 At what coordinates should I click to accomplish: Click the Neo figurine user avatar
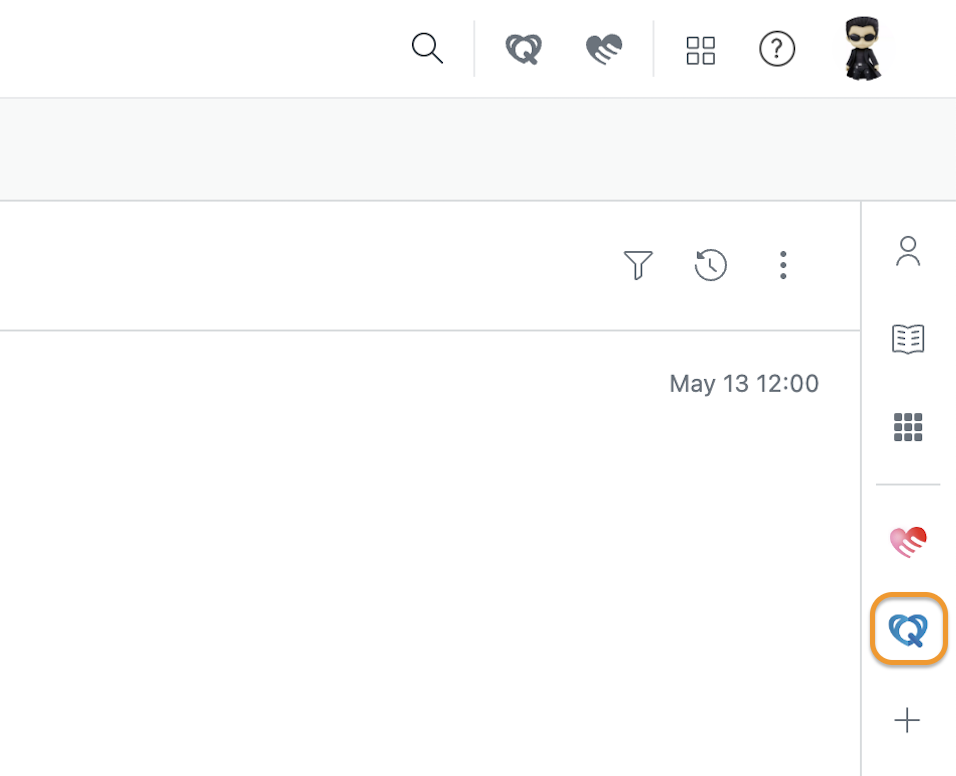coord(862,48)
